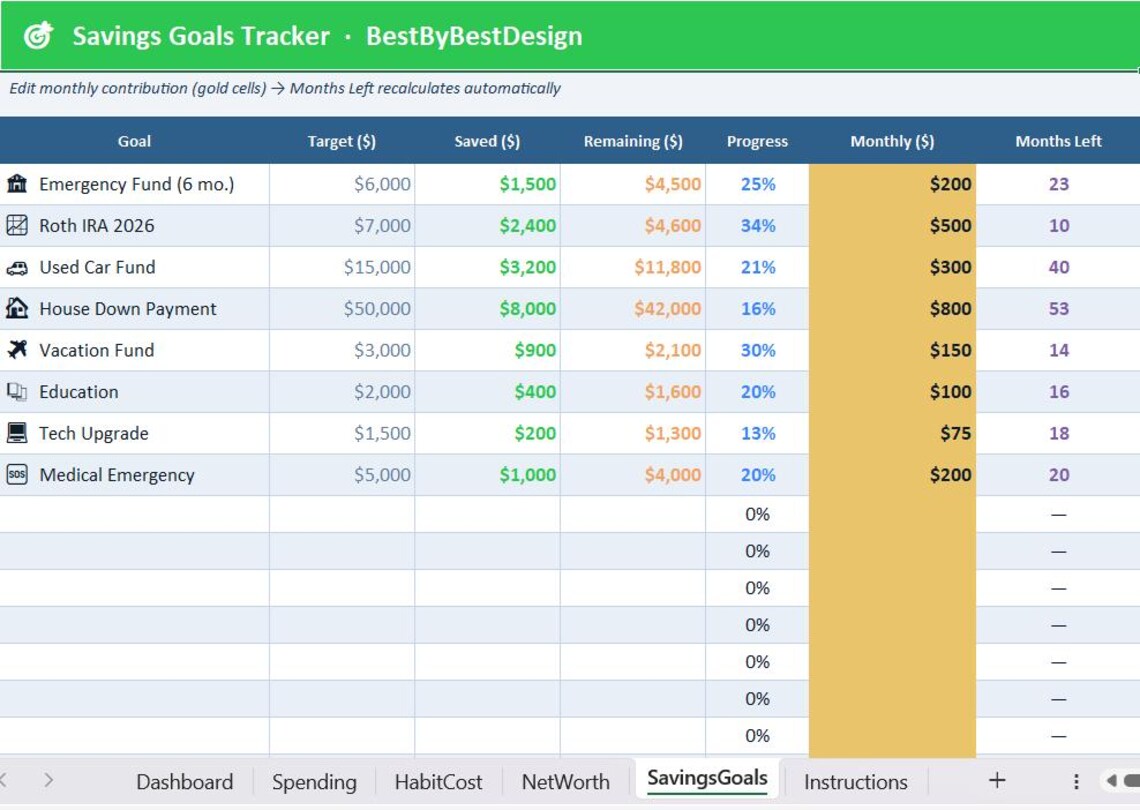Select the $100 monthly contribution cell

tap(892, 391)
